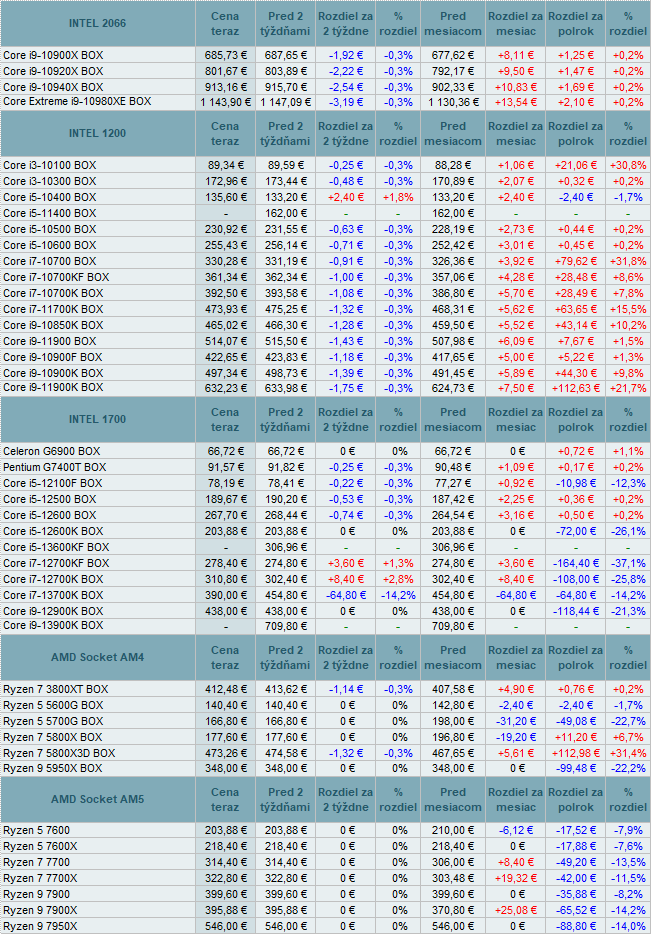Screen dimensions: 651x934
Task: Select Core i5-11400 BOX name
Action: (49, 213)
